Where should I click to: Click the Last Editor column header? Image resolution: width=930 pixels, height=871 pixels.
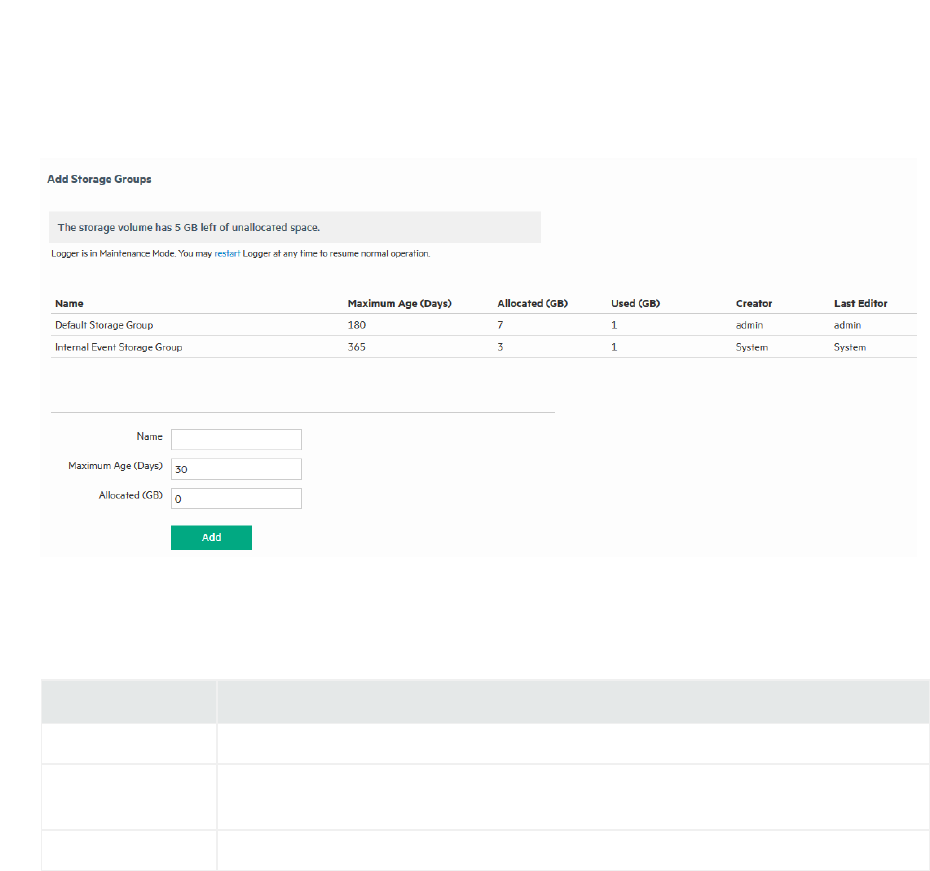[x=860, y=303]
